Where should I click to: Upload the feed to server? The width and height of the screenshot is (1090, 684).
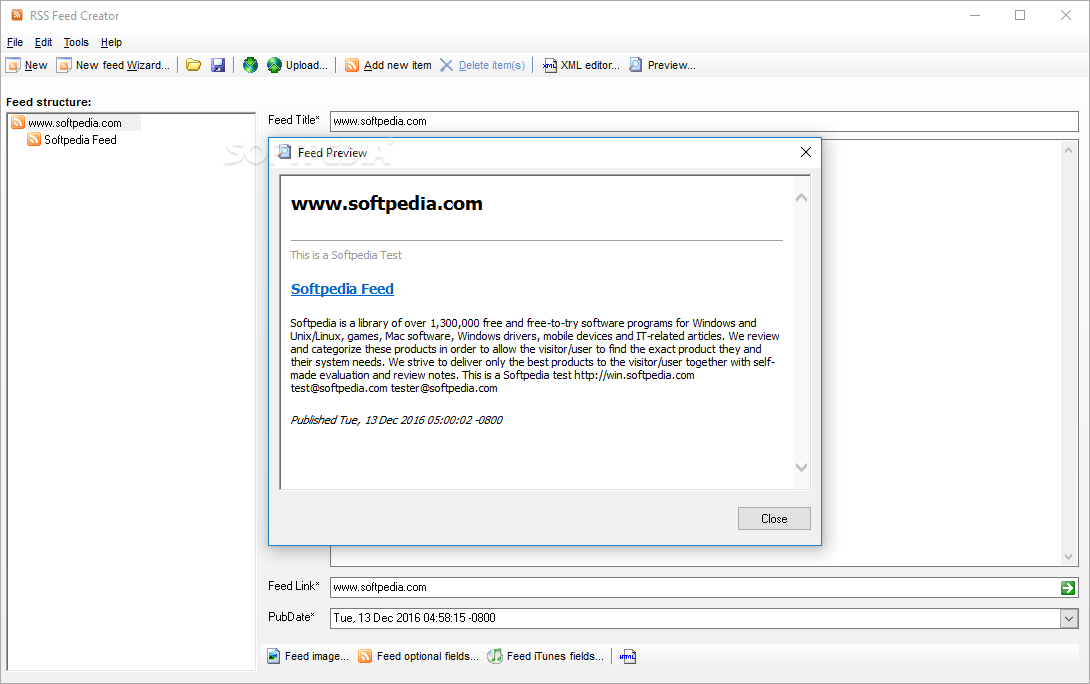pos(298,65)
